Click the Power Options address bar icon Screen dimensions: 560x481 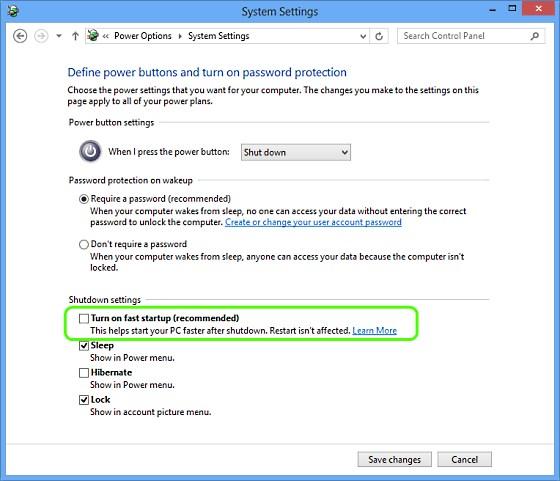click(93, 36)
